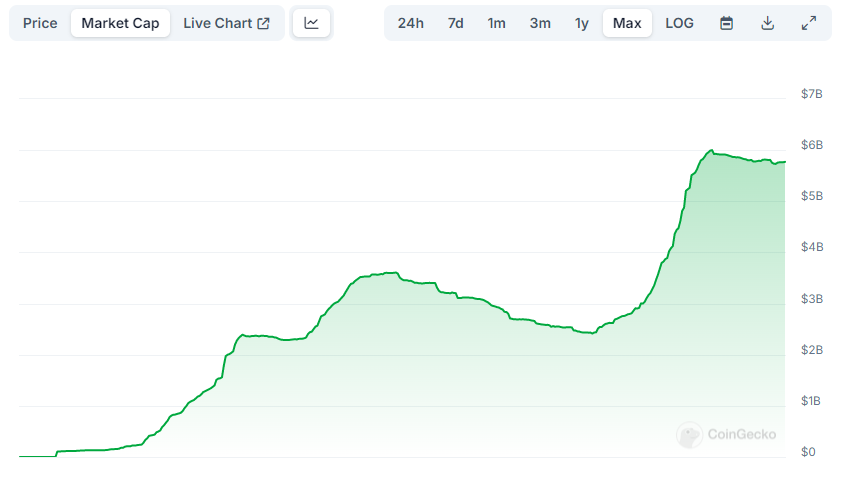Open the calendar date picker icon

[726, 23]
